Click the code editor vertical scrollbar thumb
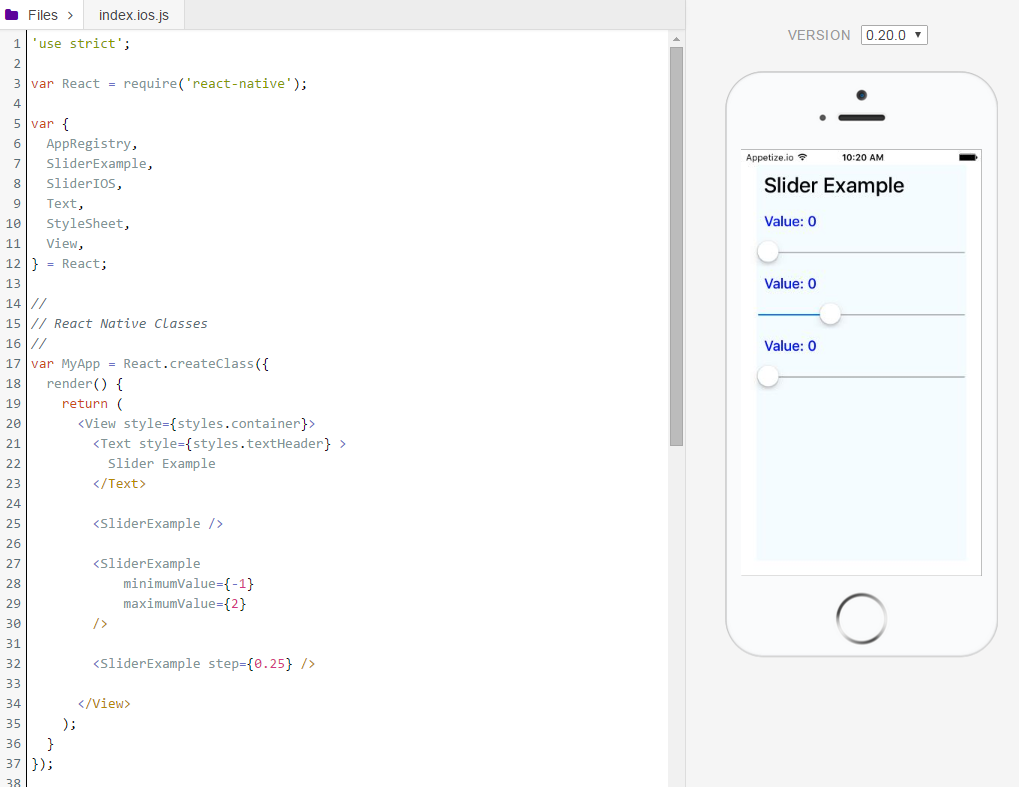 (x=676, y=245)
